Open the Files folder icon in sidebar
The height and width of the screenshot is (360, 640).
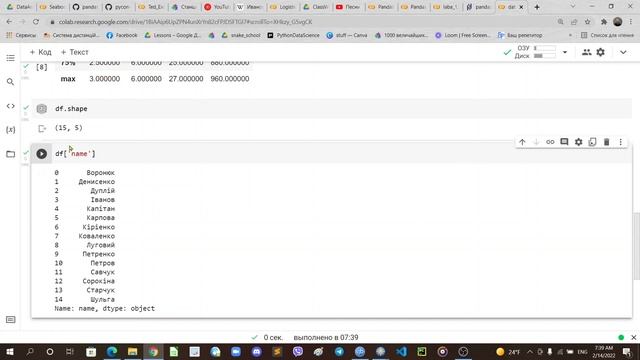click(x=11, y=154)
